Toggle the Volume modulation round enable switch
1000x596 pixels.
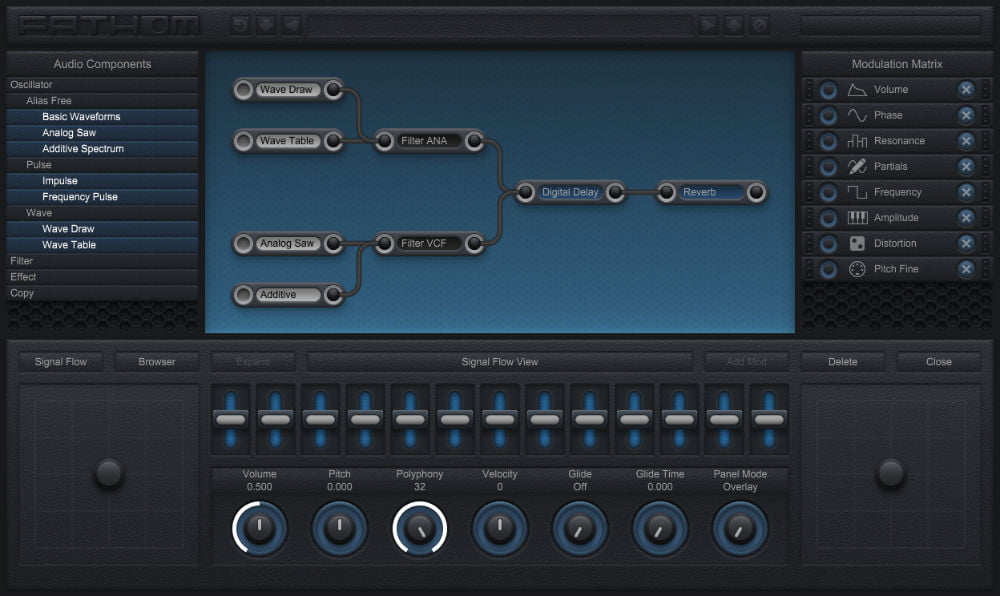pyautogui.click(x=828, y=90)
